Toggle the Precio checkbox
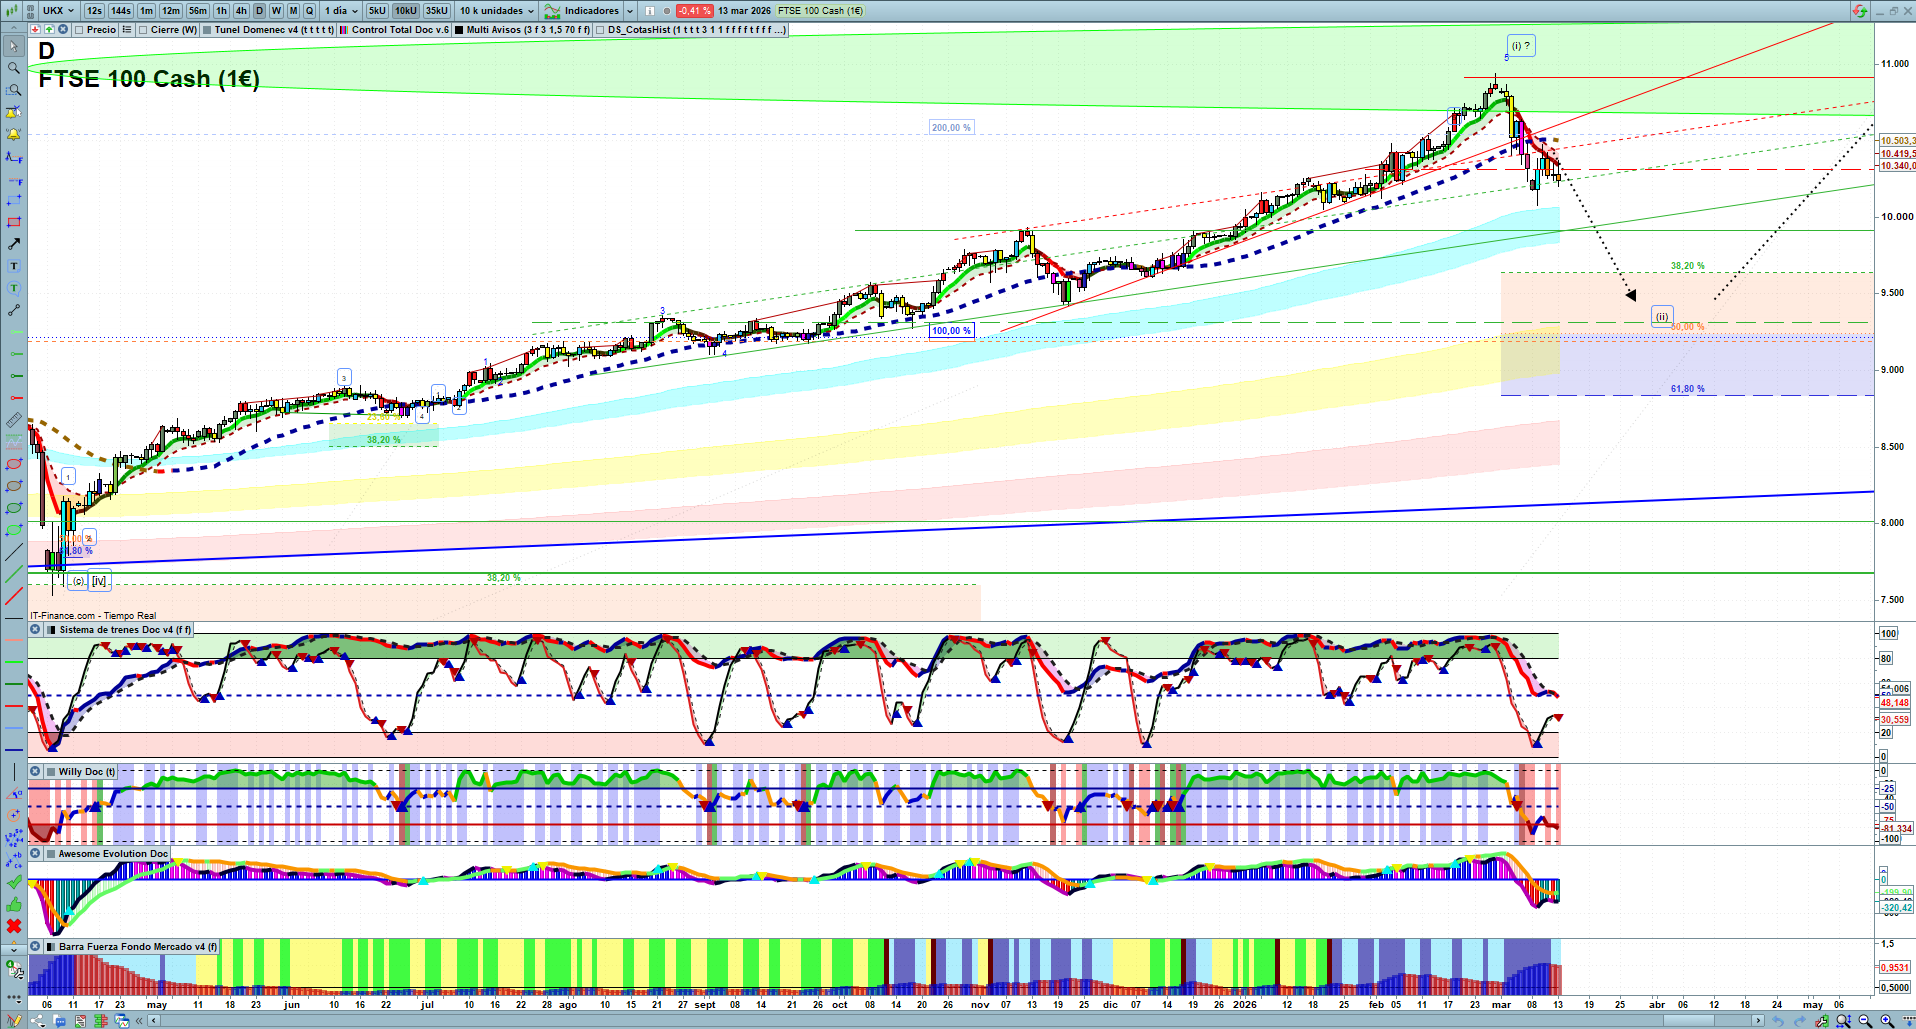 click(x=79, y=30)
